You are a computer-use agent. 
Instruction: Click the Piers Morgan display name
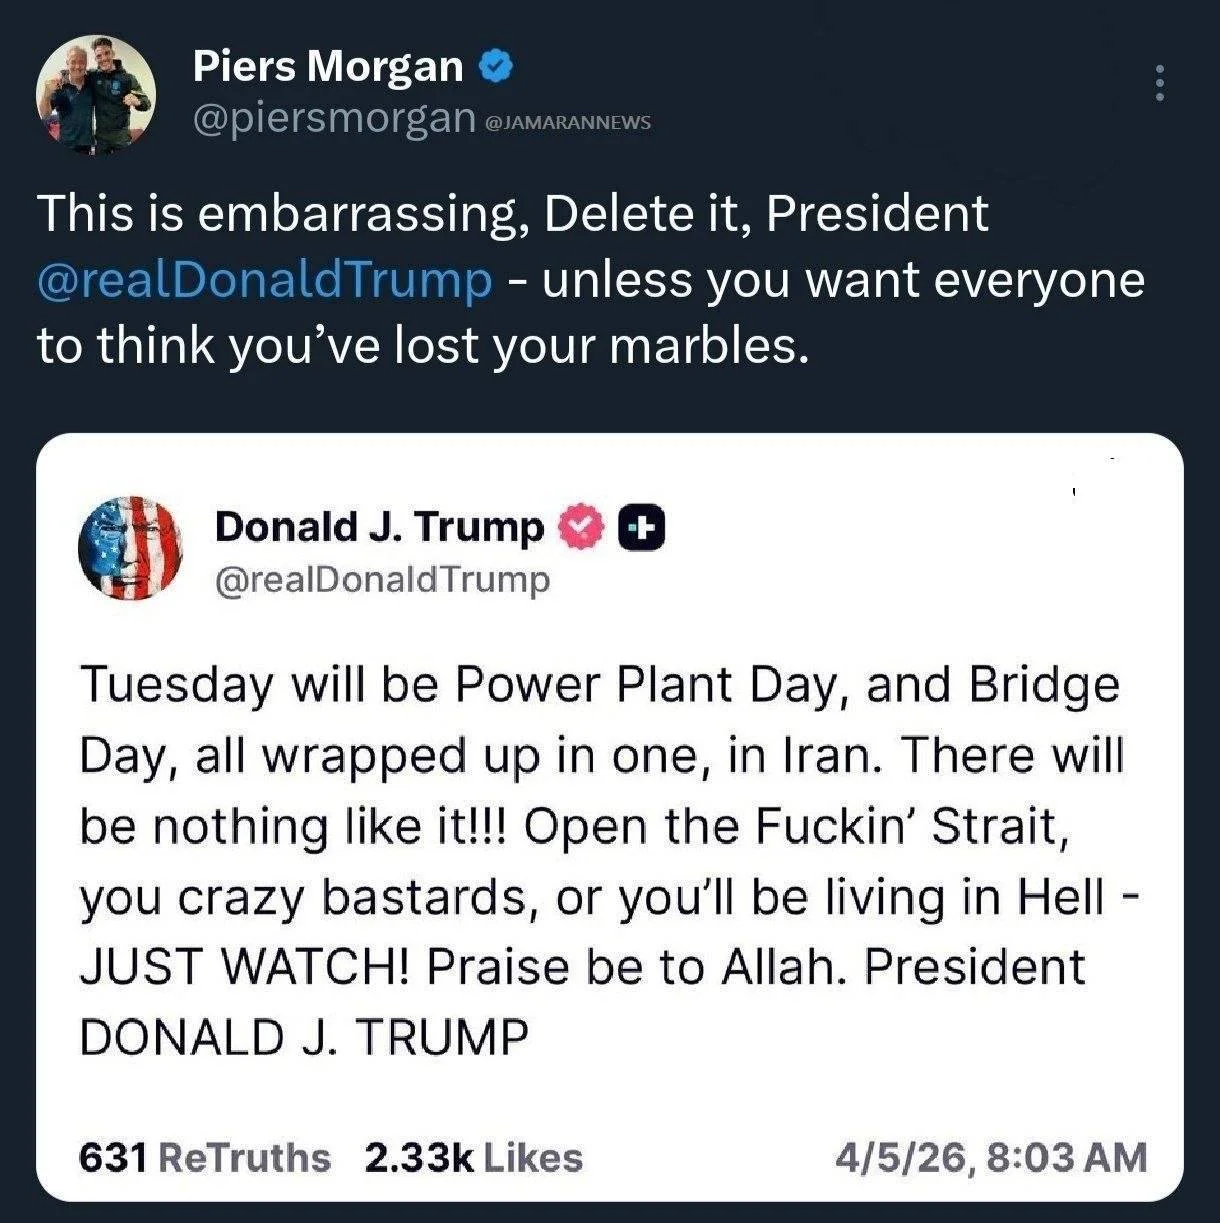point(327,67)
